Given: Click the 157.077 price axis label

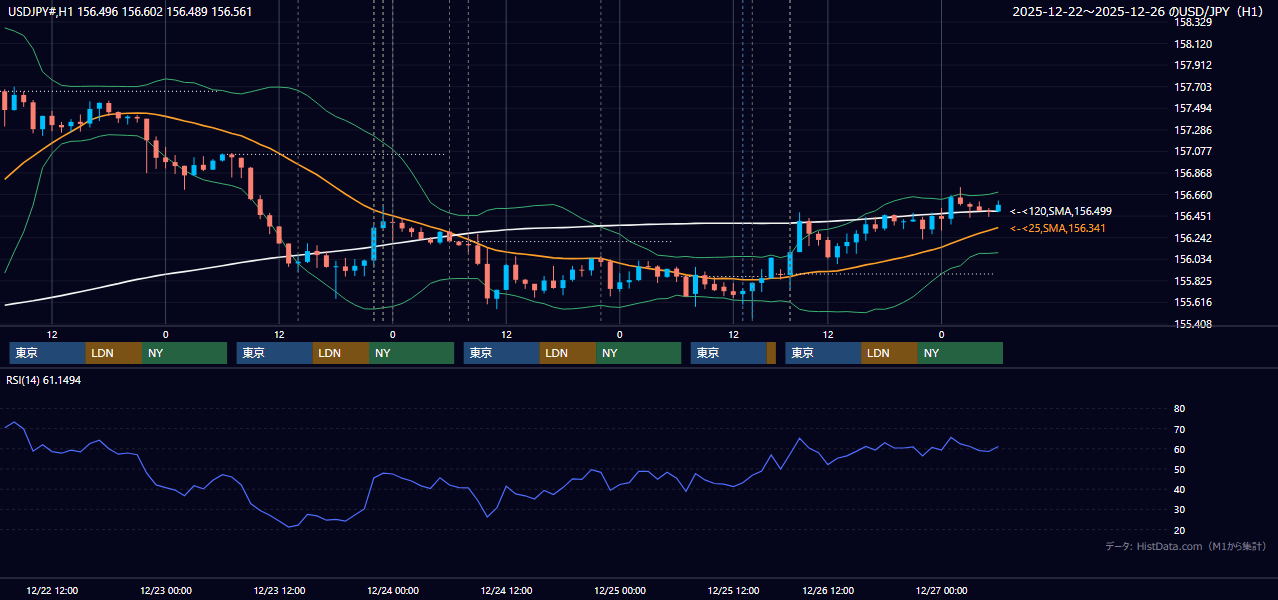Looking at the screenshot, I should coord(1193,151).
